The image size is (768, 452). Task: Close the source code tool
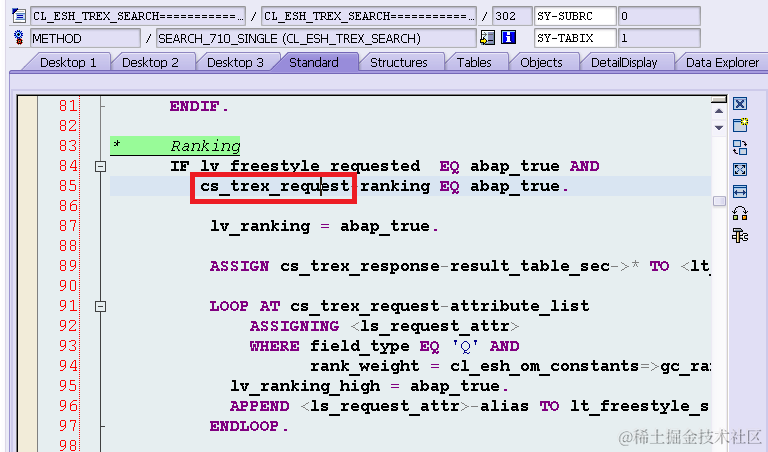pyautogui.click(x=740, y=104)
